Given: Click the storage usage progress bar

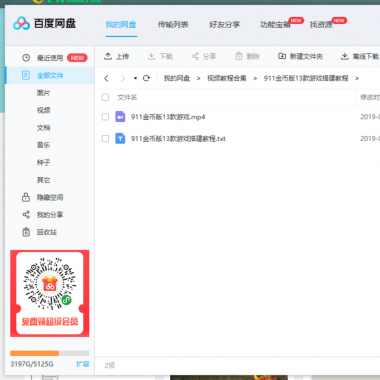Looking at the screenshot, I should tap(50, 353).
